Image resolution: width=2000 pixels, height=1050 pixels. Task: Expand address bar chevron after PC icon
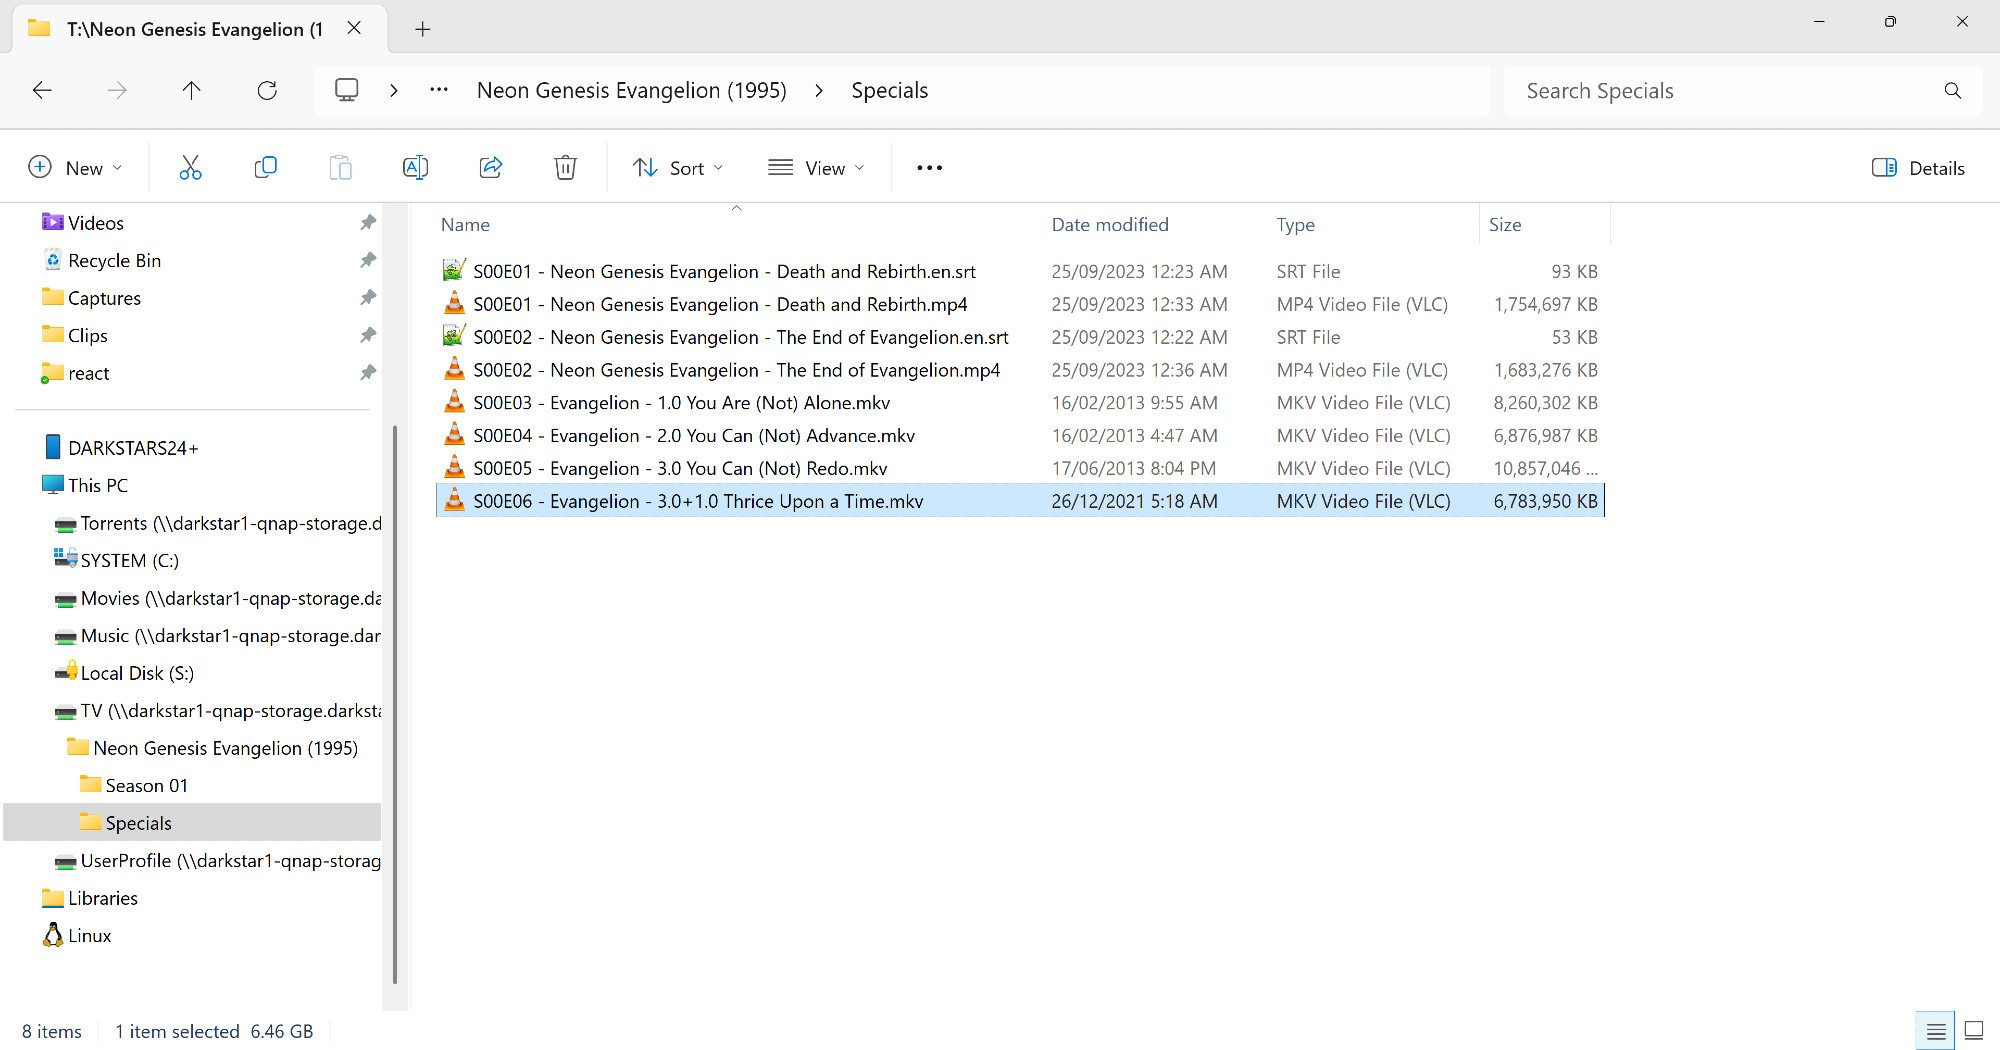394,90
